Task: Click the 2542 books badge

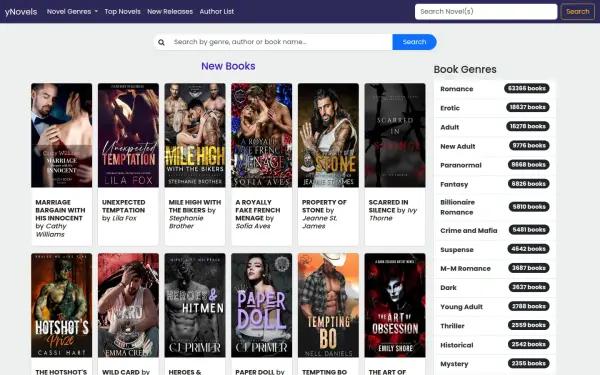Action: (528, 344)
